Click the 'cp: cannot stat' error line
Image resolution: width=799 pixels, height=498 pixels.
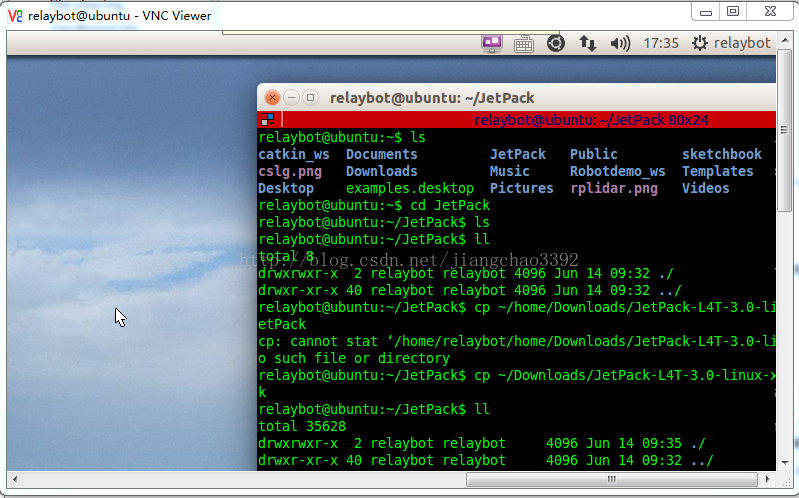(x=517, y=342)
